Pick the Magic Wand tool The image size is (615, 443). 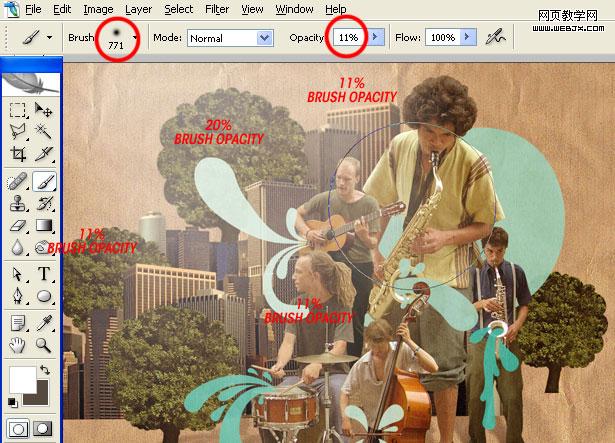(44, 132)
